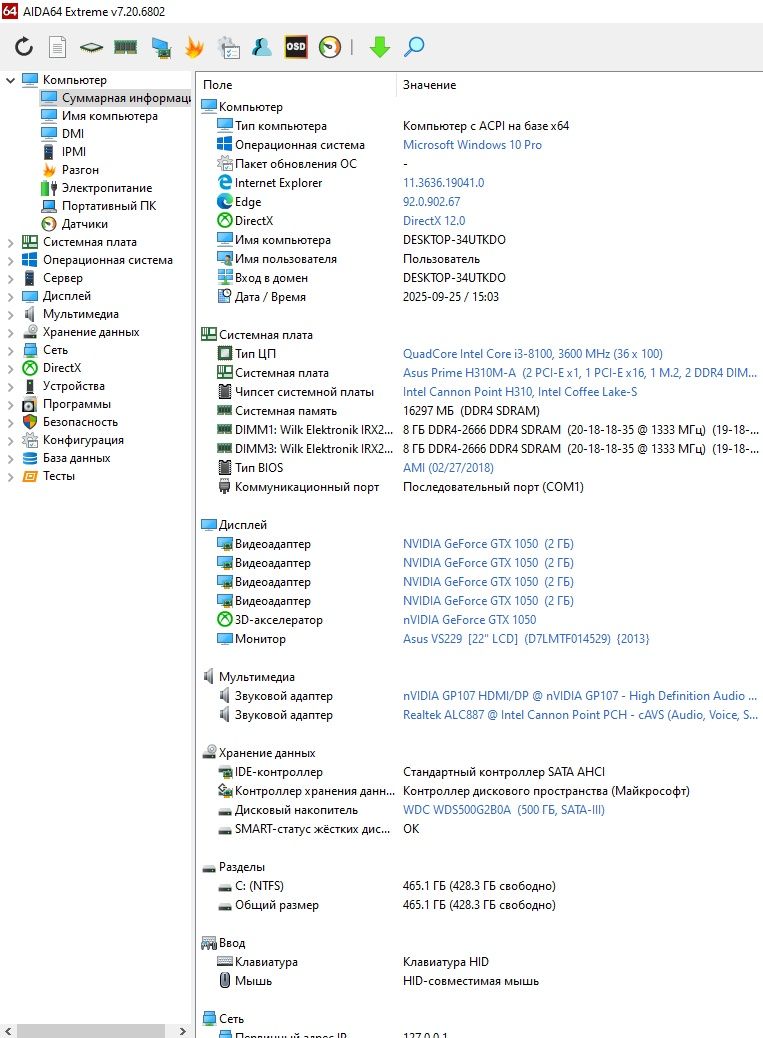Open the DirectX 12.0 link
Image resolution: width=763 pixels, height=1038 pixels.
[x=433, y=220]
